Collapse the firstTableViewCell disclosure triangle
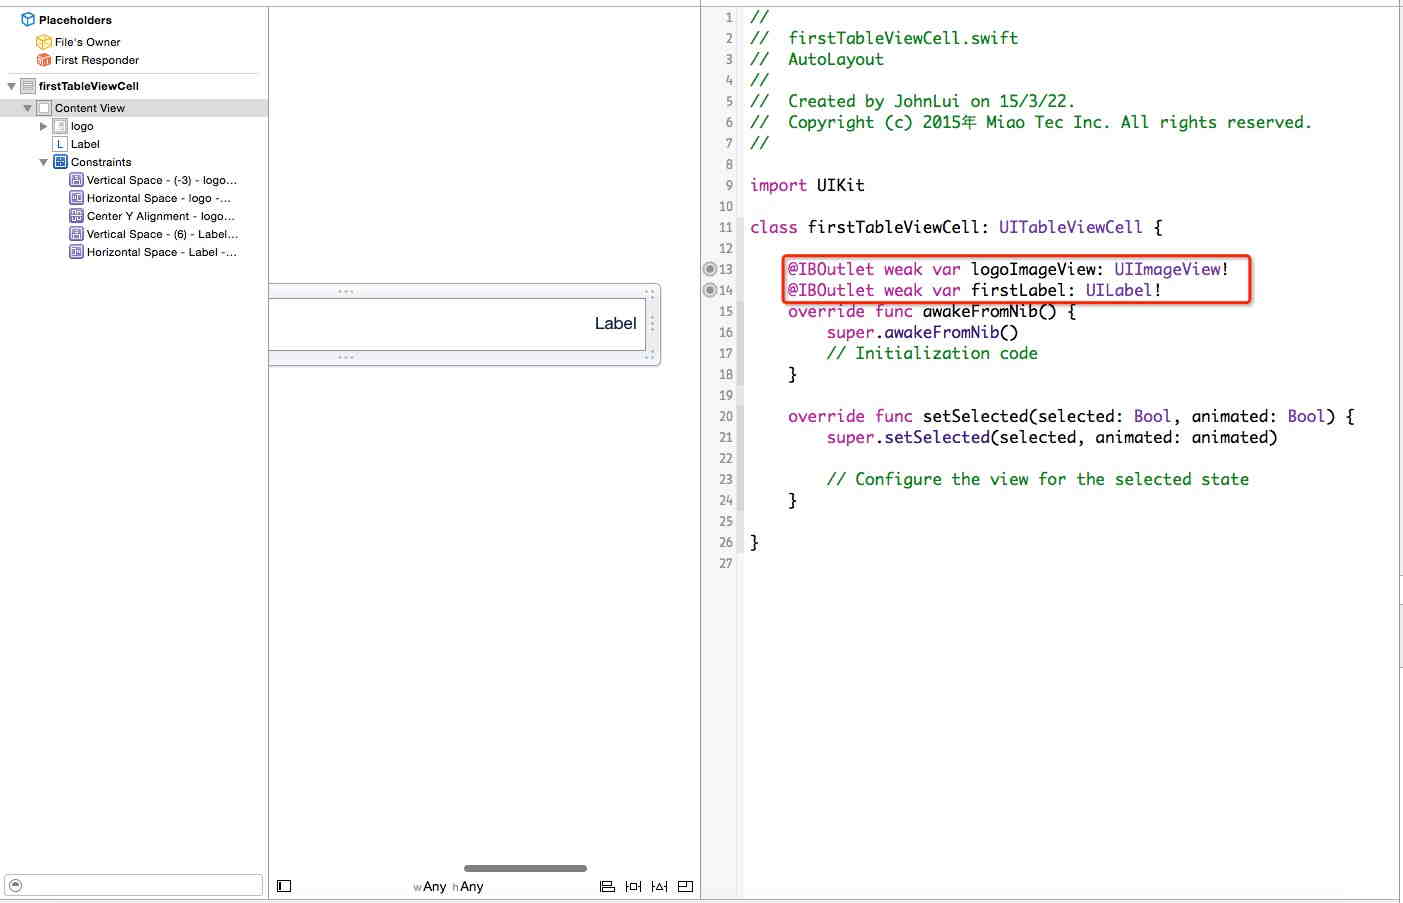The width and height of the screenshot is (1403, 903). 12,86
